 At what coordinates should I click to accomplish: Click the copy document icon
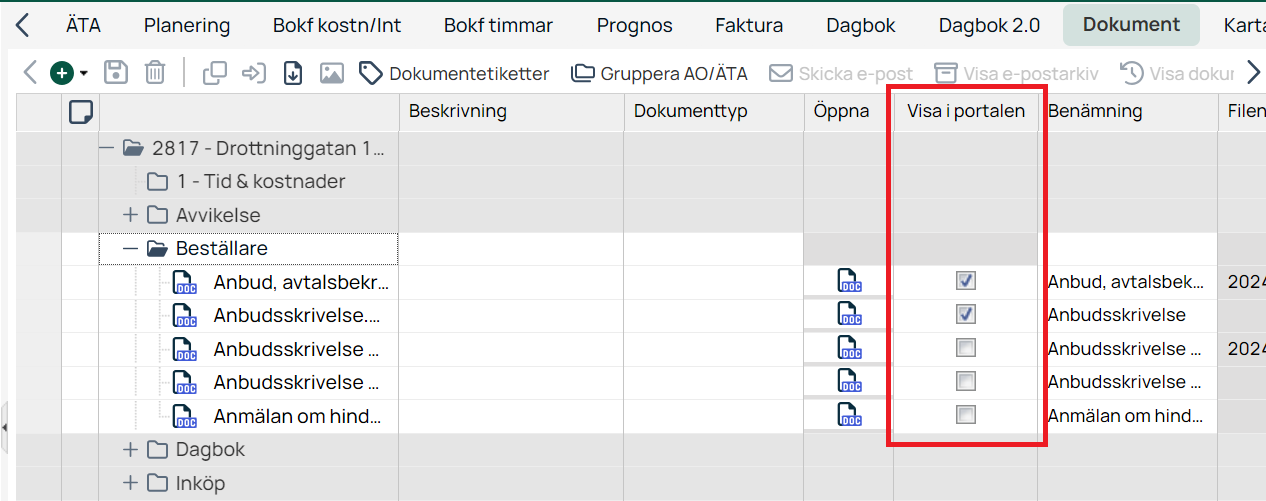point(214,73)
